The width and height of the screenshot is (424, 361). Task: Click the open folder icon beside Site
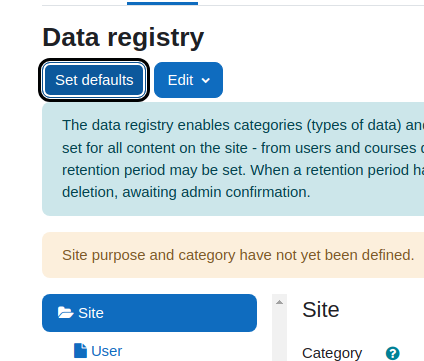tap(65, 313)
